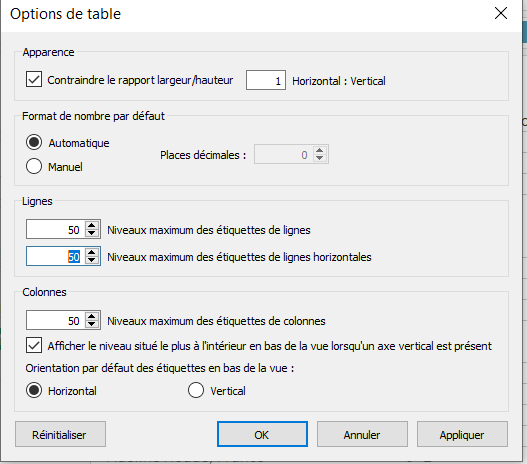
Task: Uncheck Contraindre le rapport largeur/hauteur
Action: pos(34,79)
